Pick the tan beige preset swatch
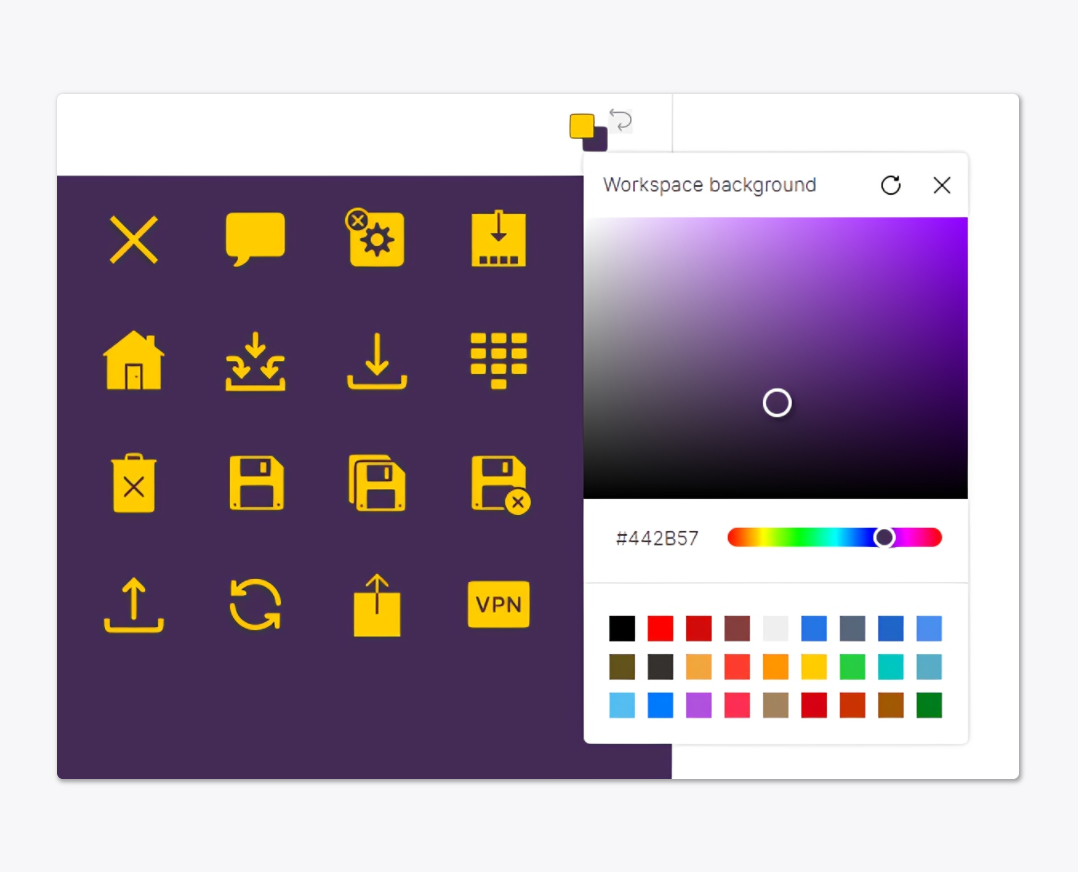The height and width of the screenshot is (872, 1078). [776, 705]
